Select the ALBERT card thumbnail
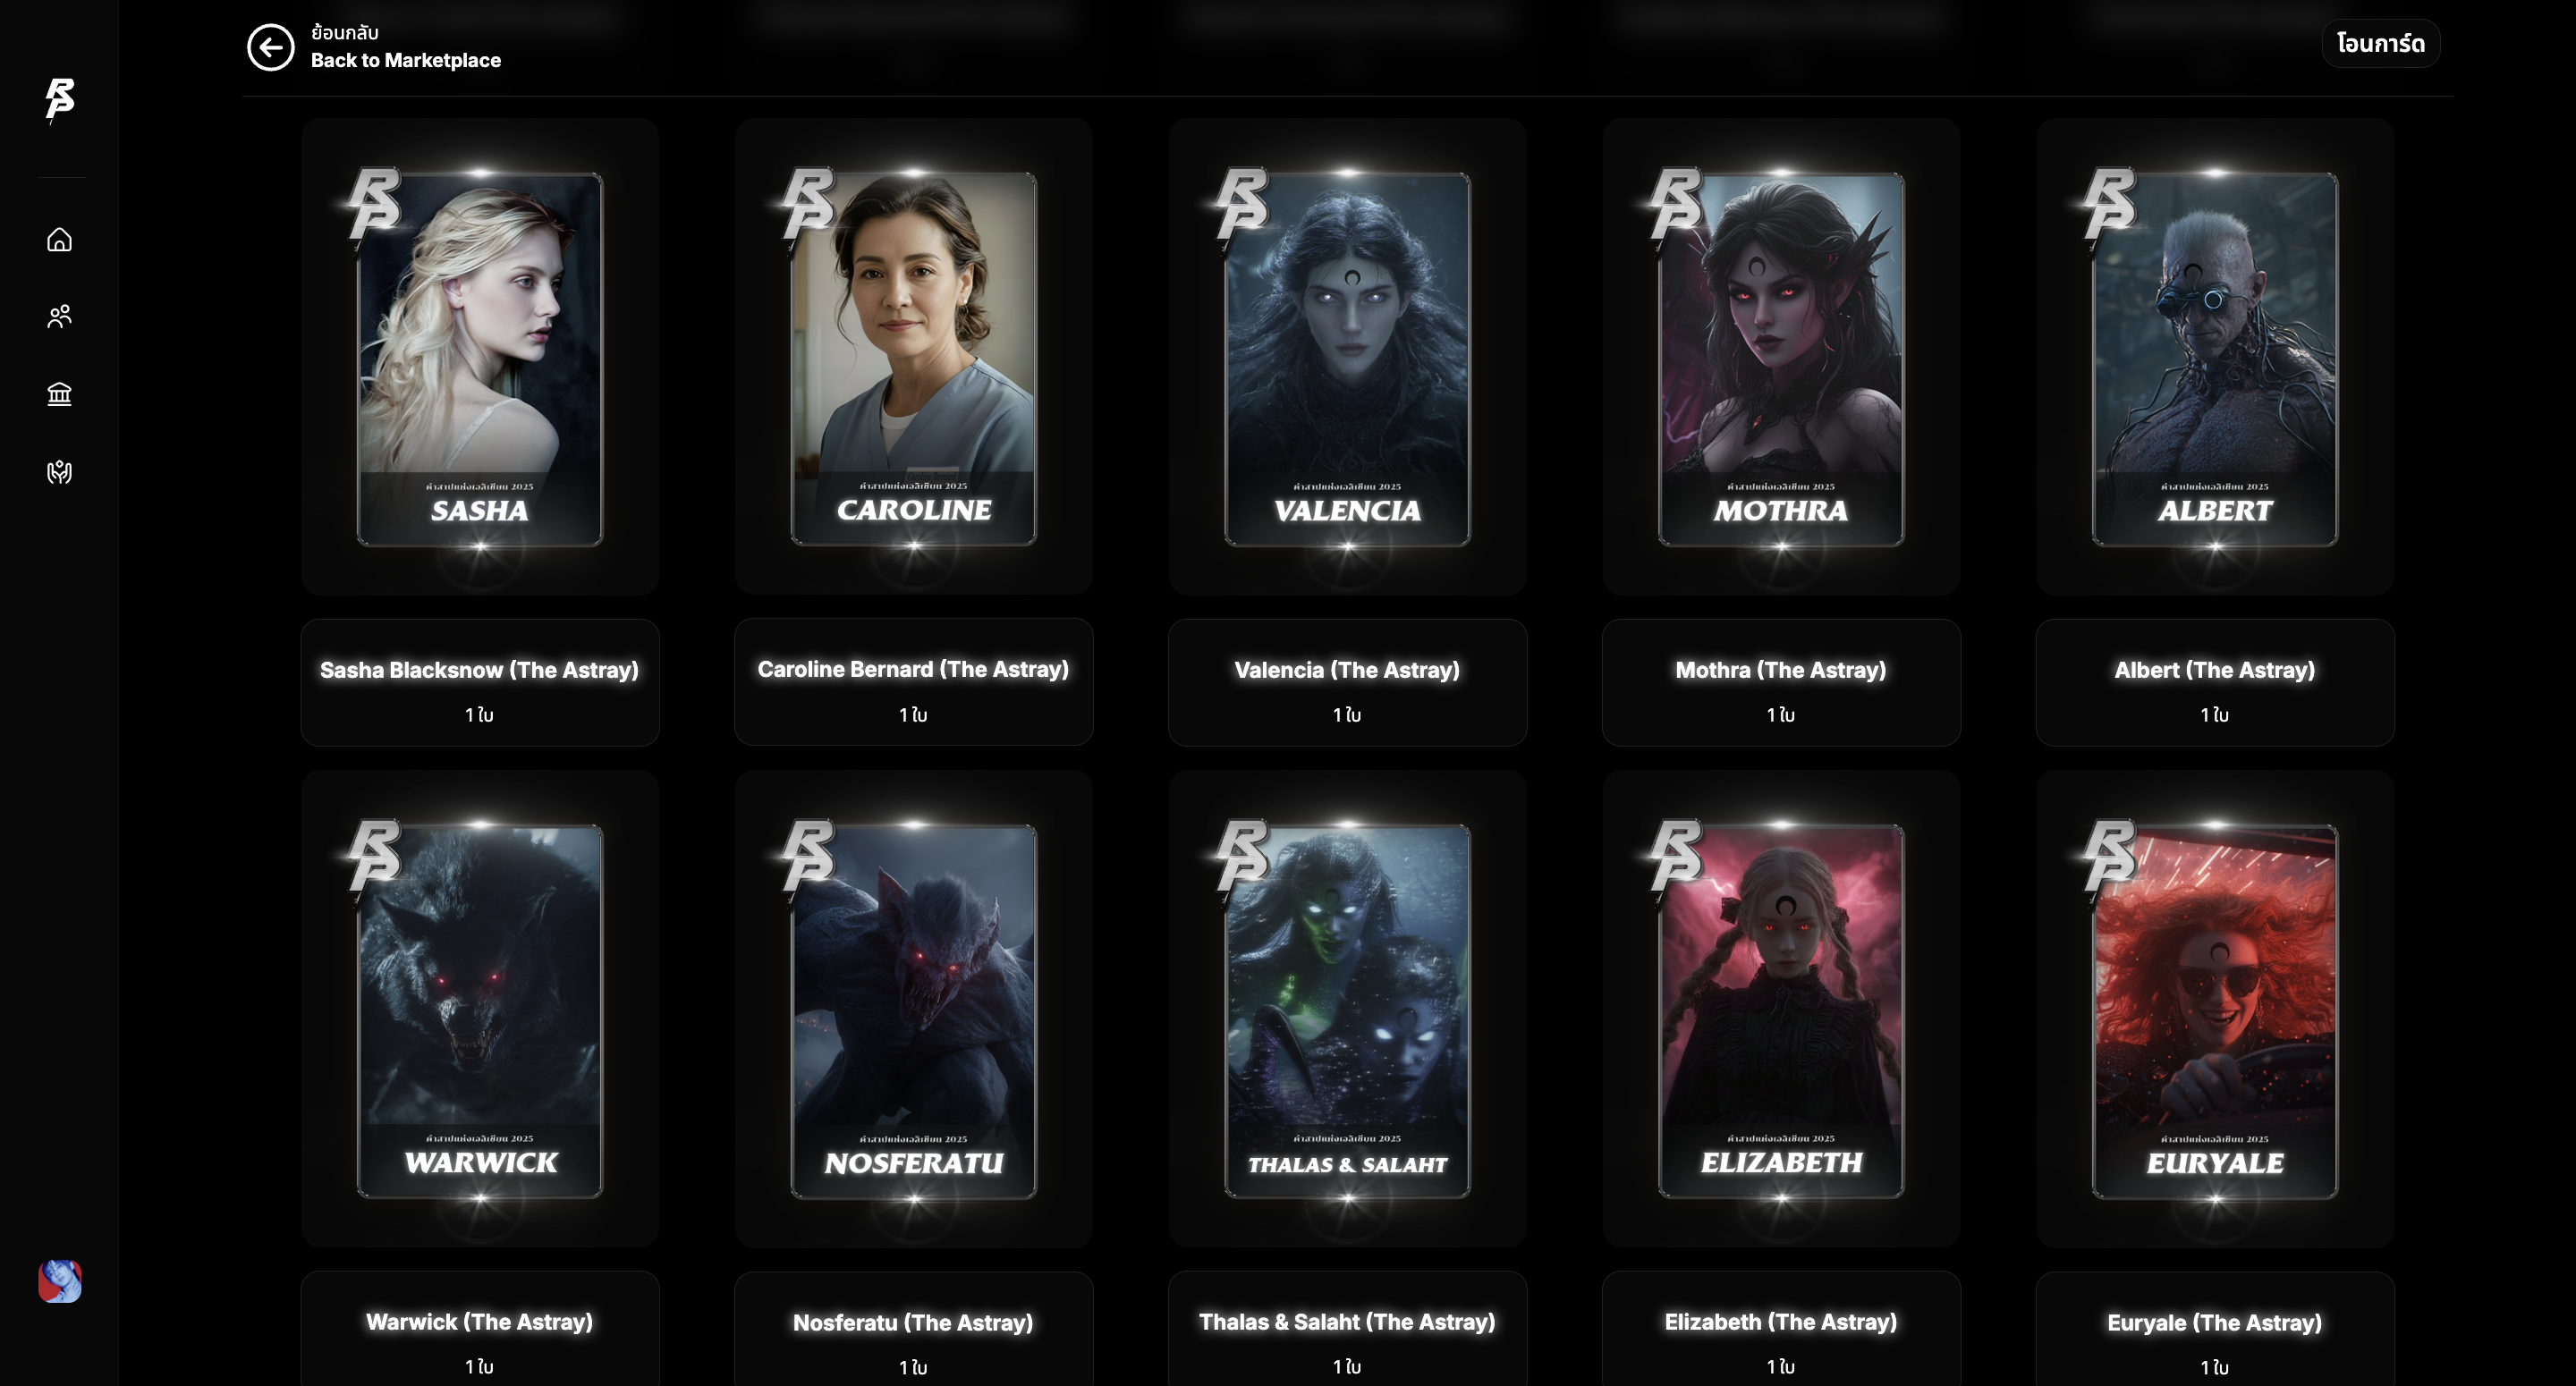Screen dimensions: 2576x1386 2215,357
